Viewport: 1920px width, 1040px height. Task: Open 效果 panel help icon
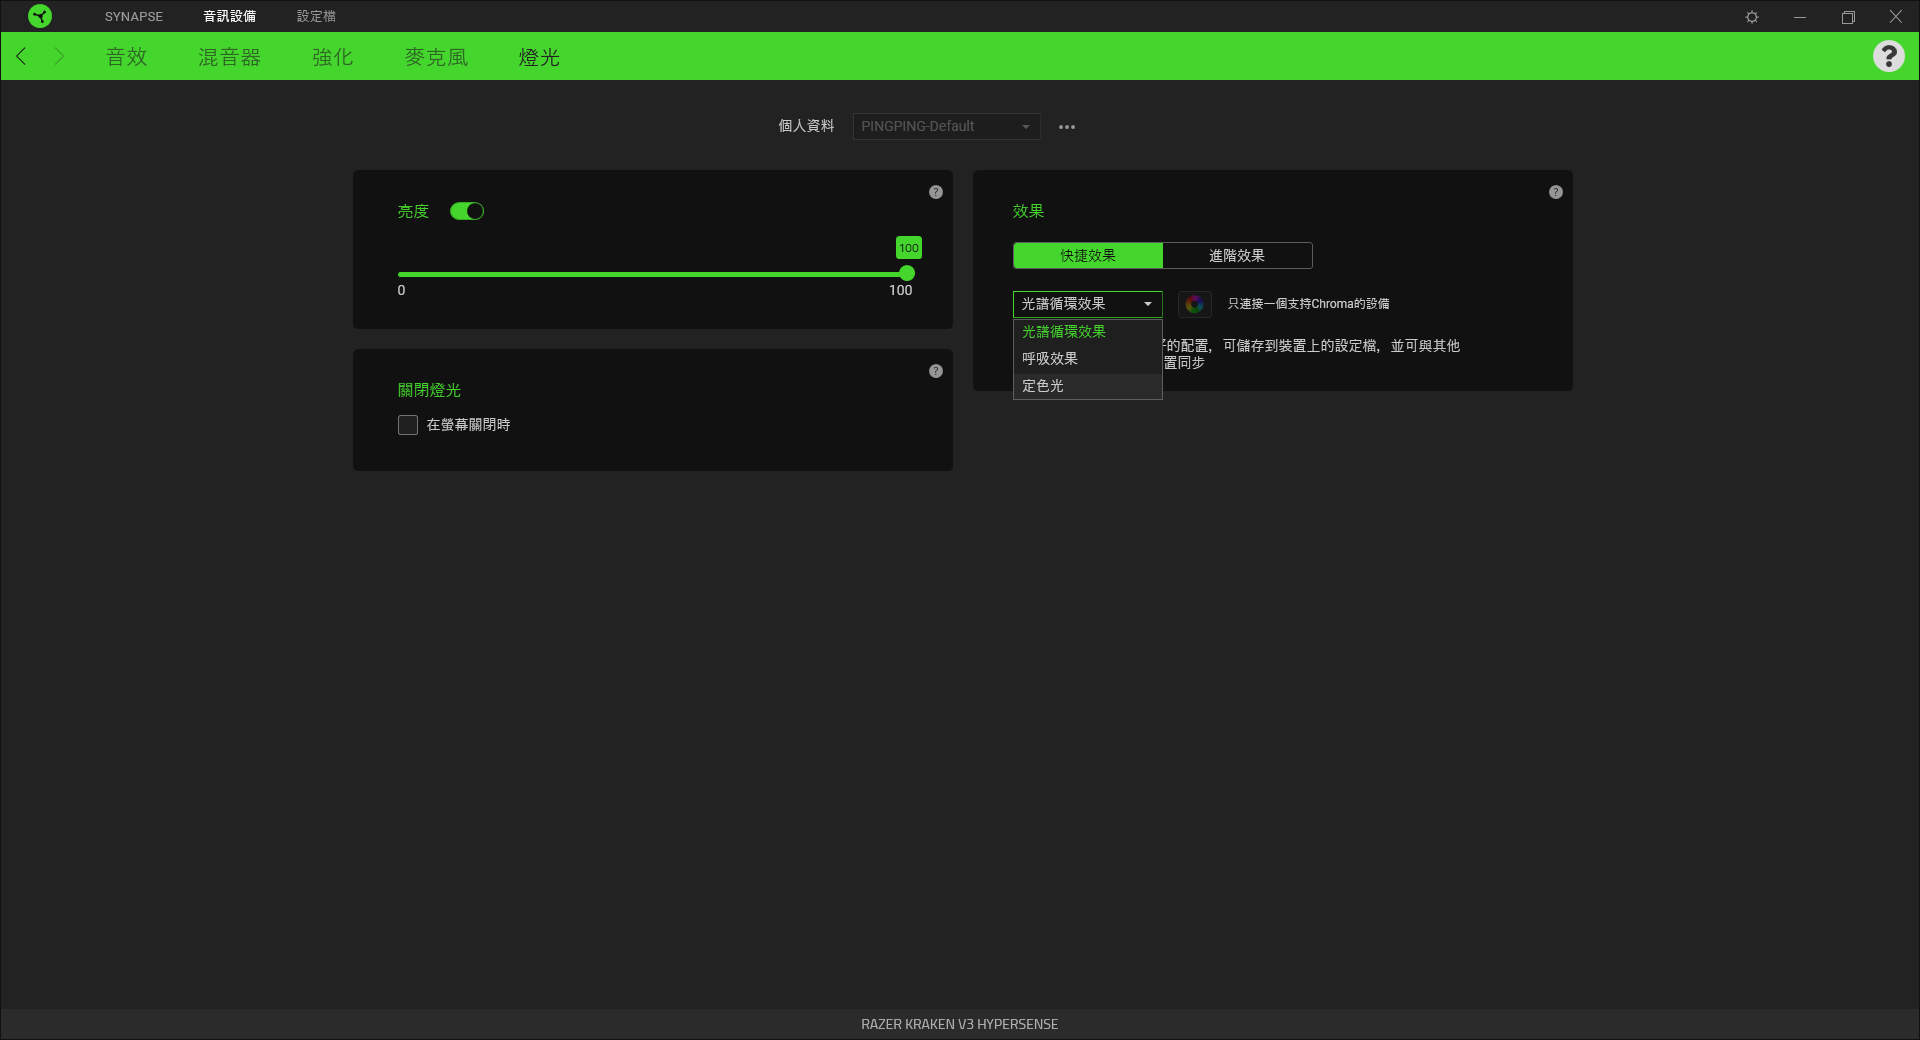pos(1556,192)
